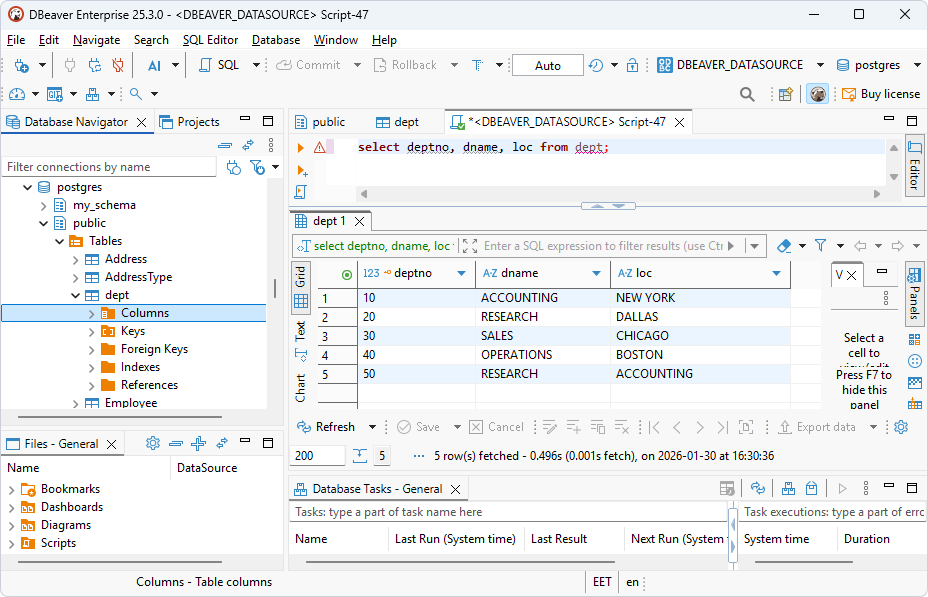Toggle the results filter funnel
Screen dimensions: 928x597
point(821,245)
